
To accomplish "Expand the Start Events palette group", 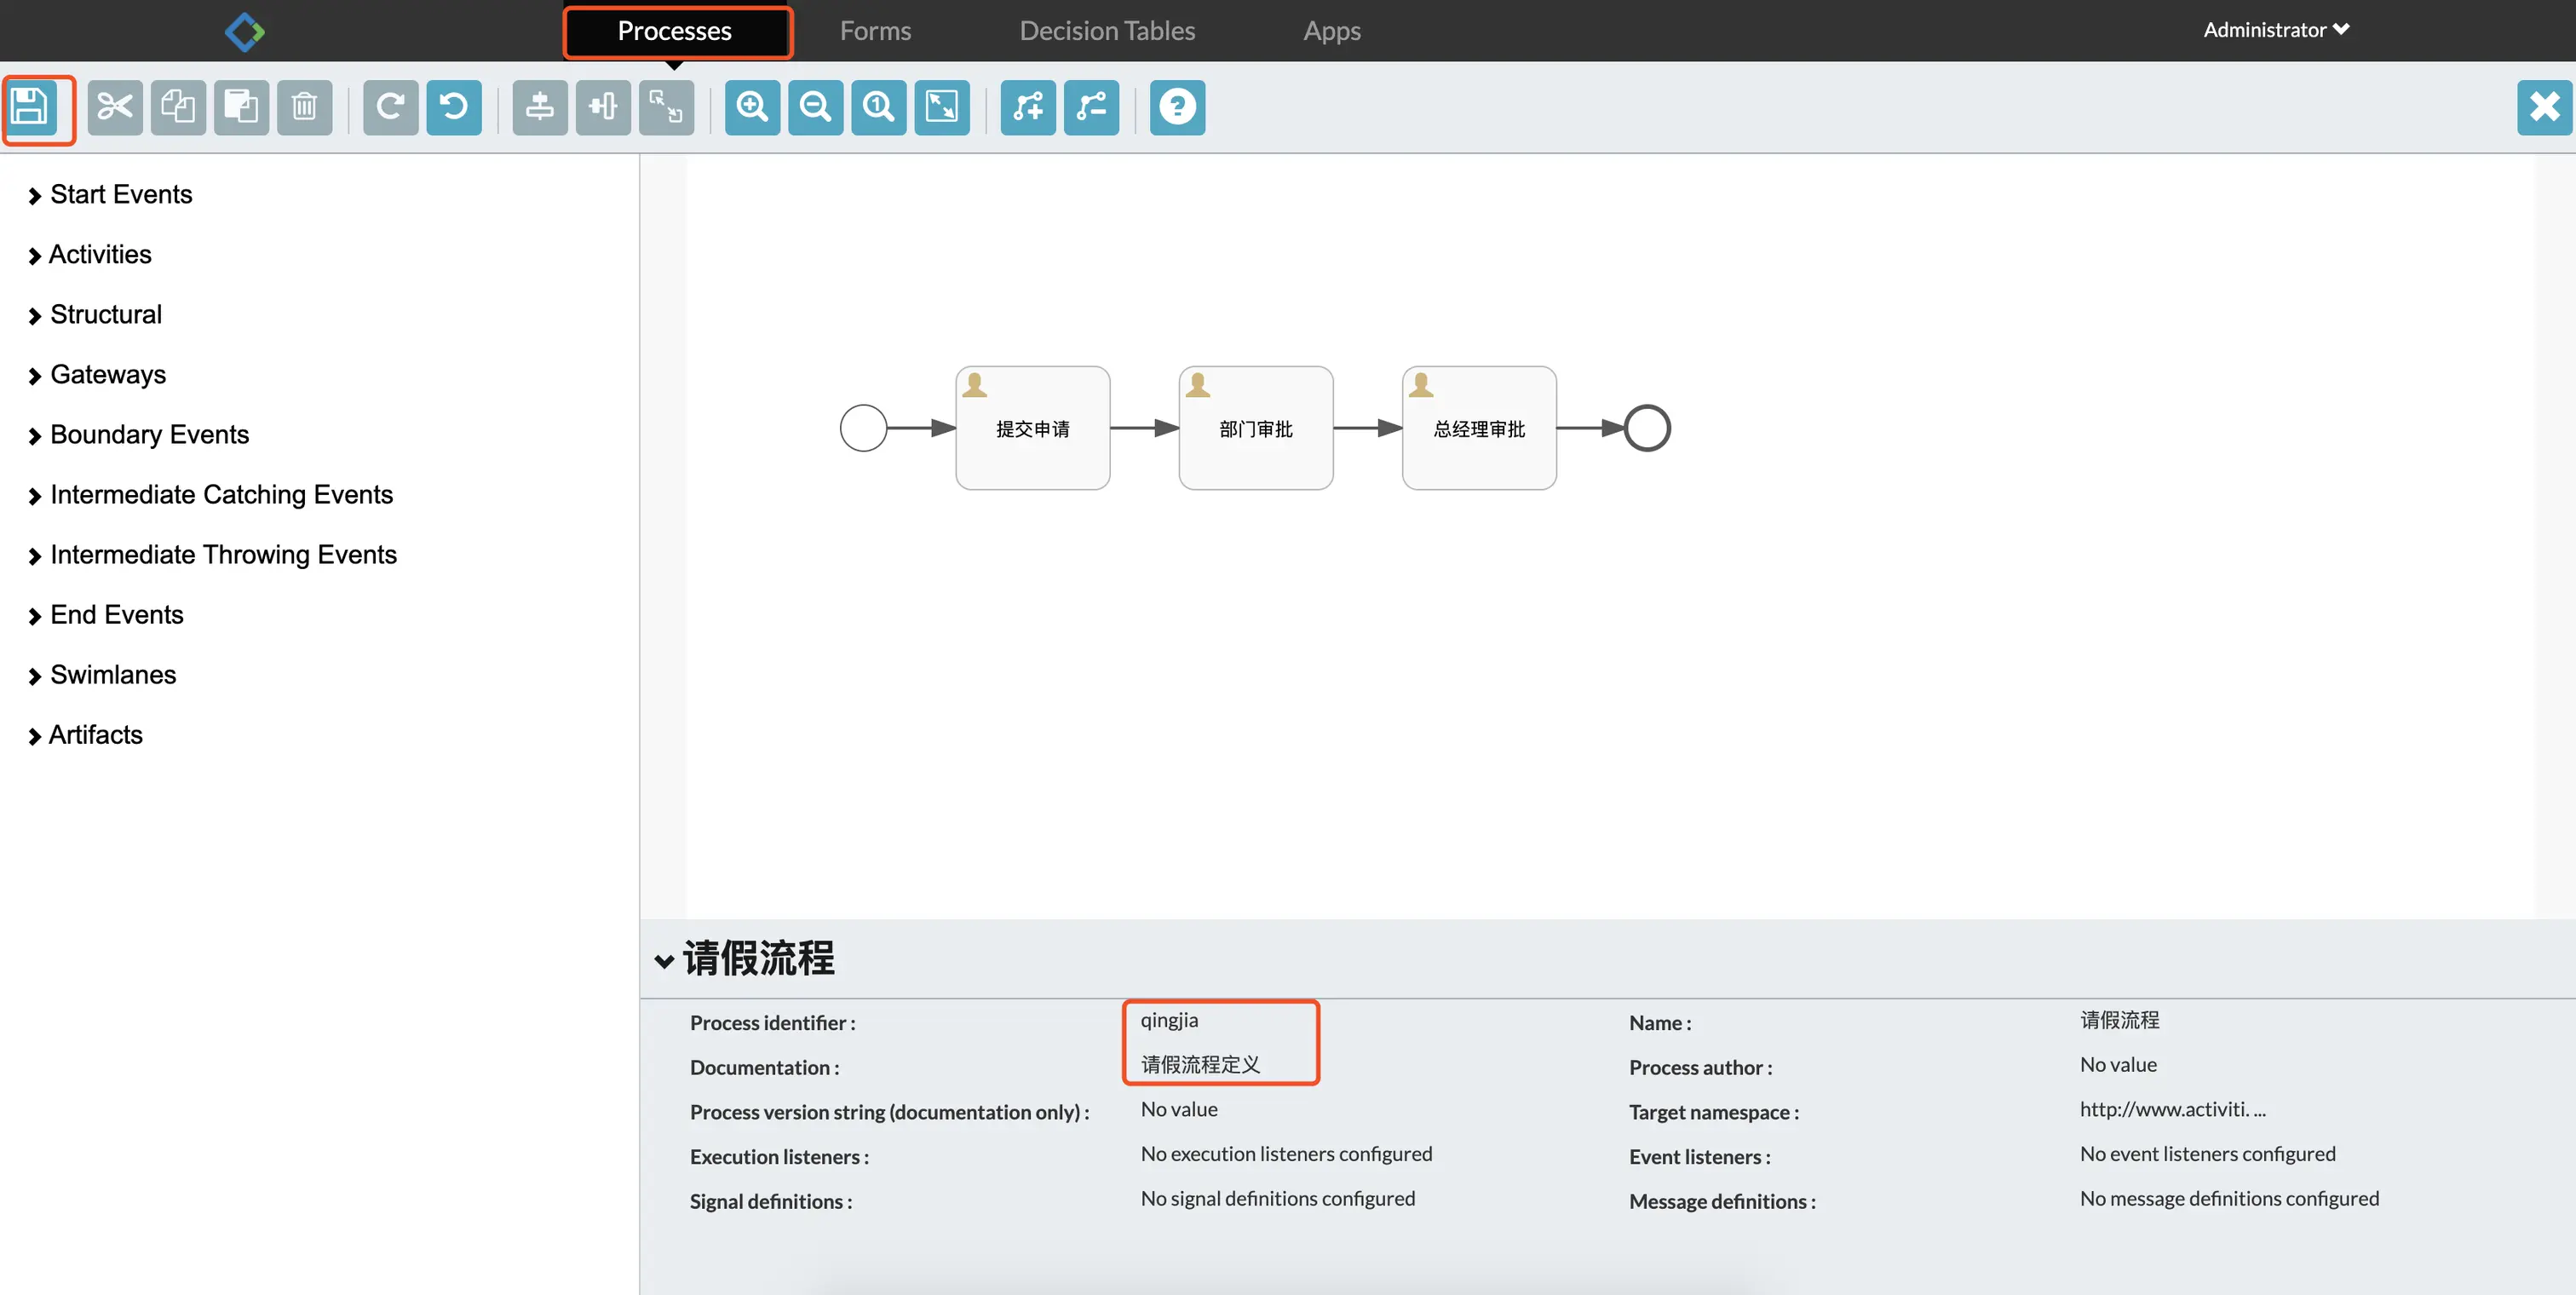I will pyautogui.click(x=120, y=194).
